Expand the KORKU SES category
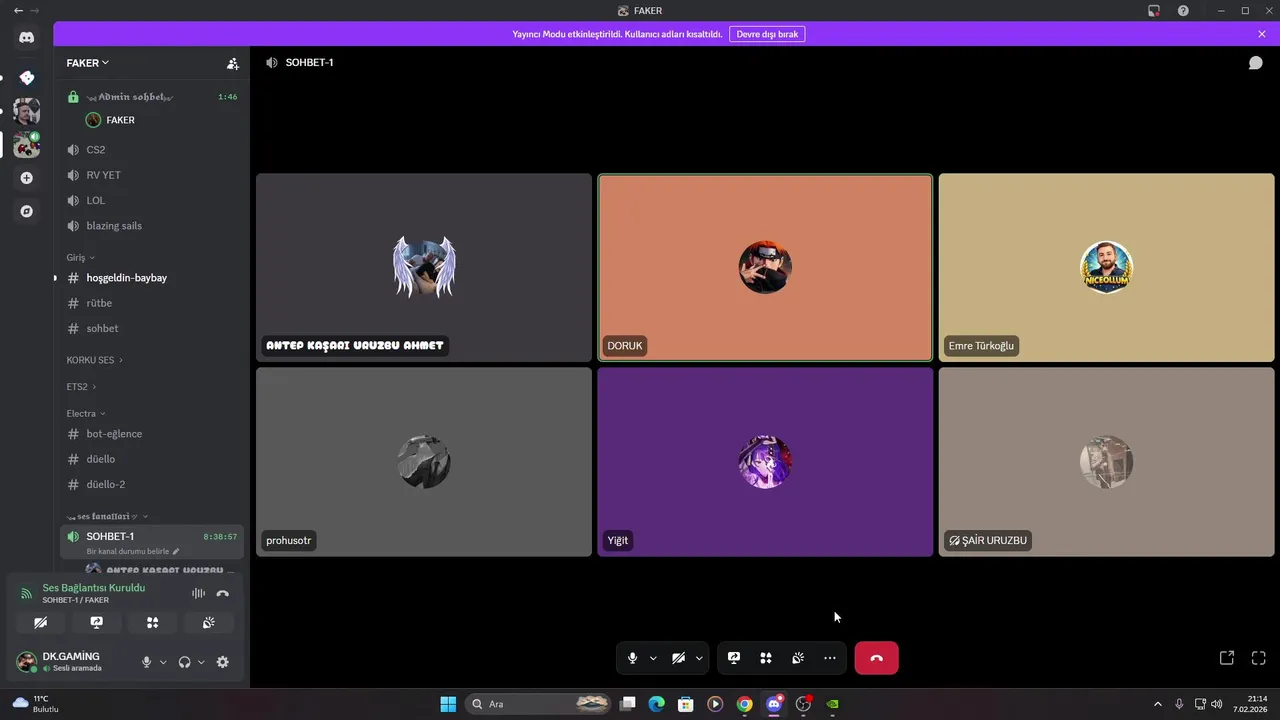Image resolution: width=1280 pixels, height=720 pixels. tap(95, 359)
